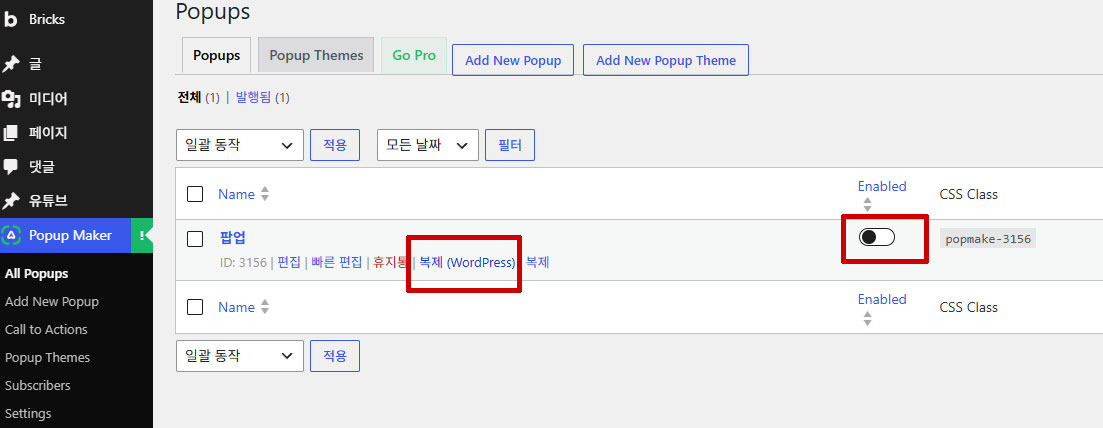This screenshot has width=1103, height=428.
Task: Click the 필터 filter button
Action: [510, 145]
